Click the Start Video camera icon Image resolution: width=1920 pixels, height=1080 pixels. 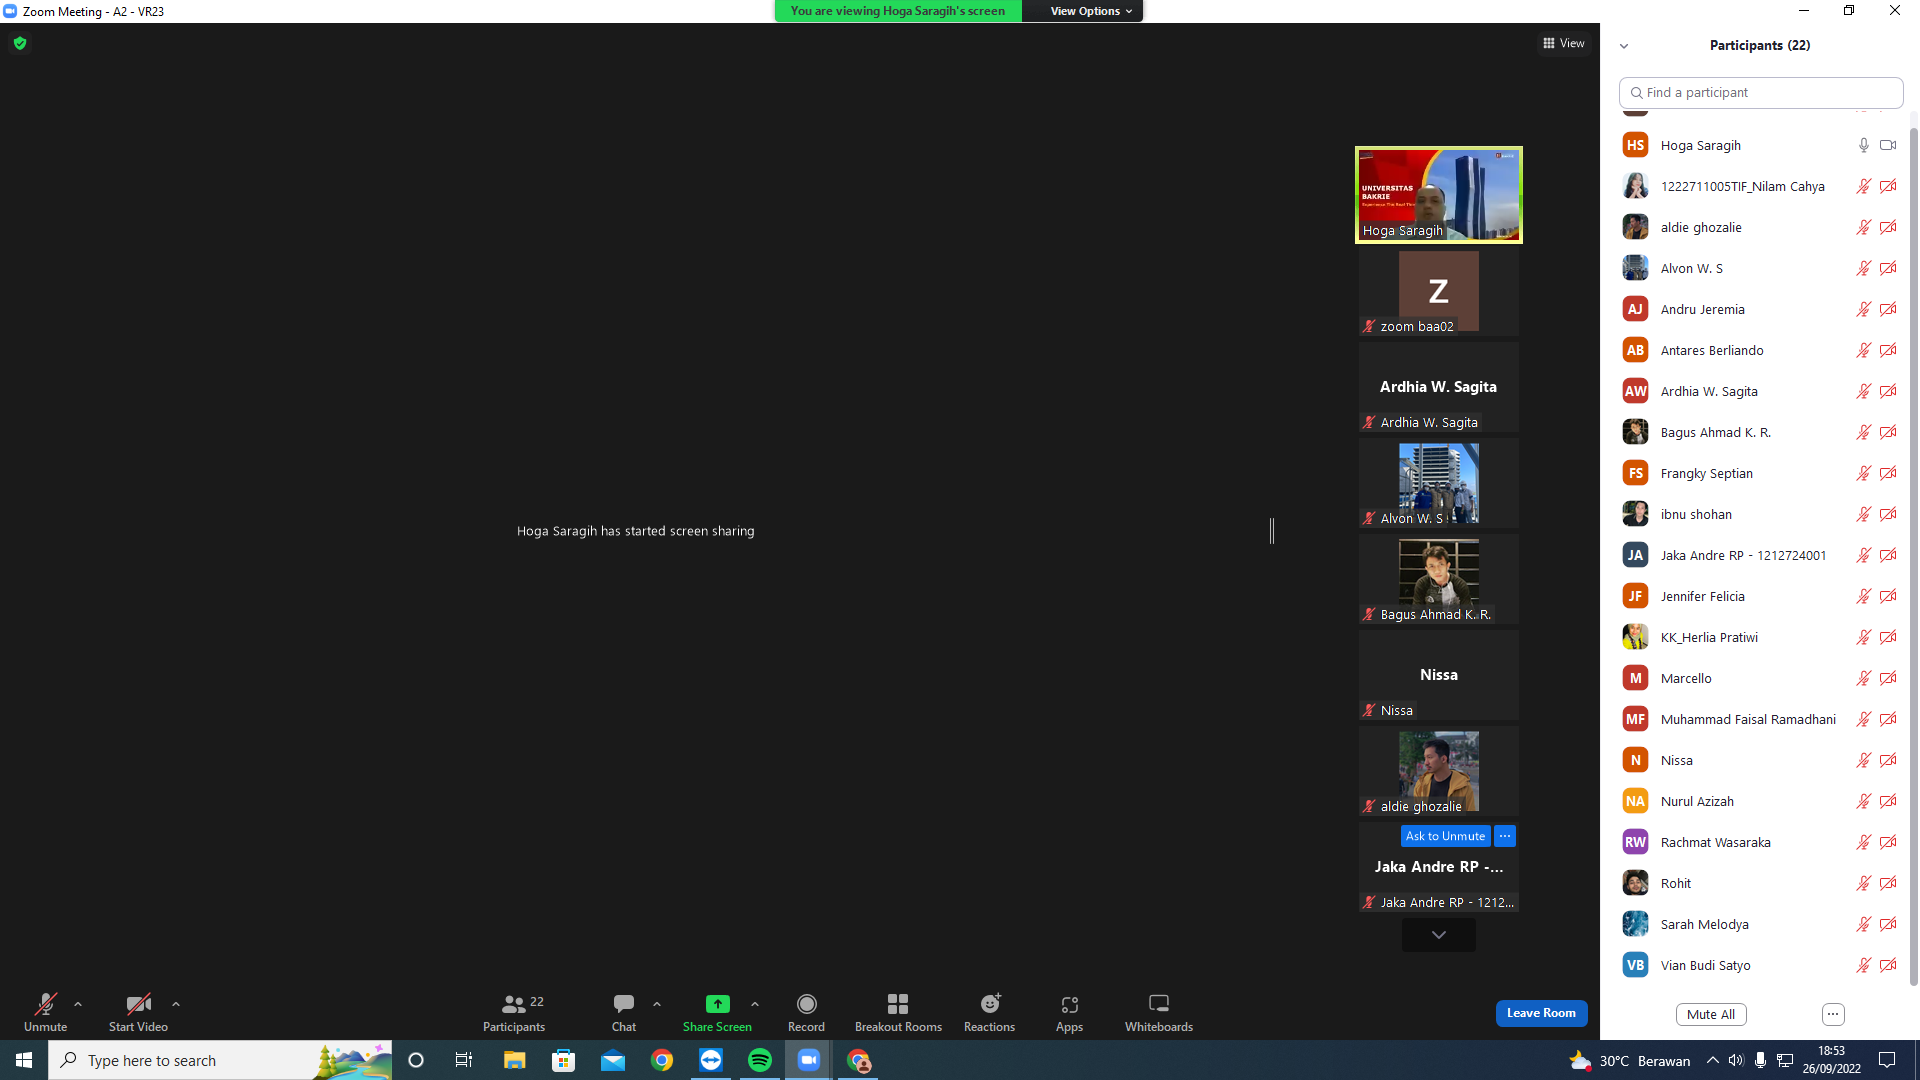coord(138,1004)
